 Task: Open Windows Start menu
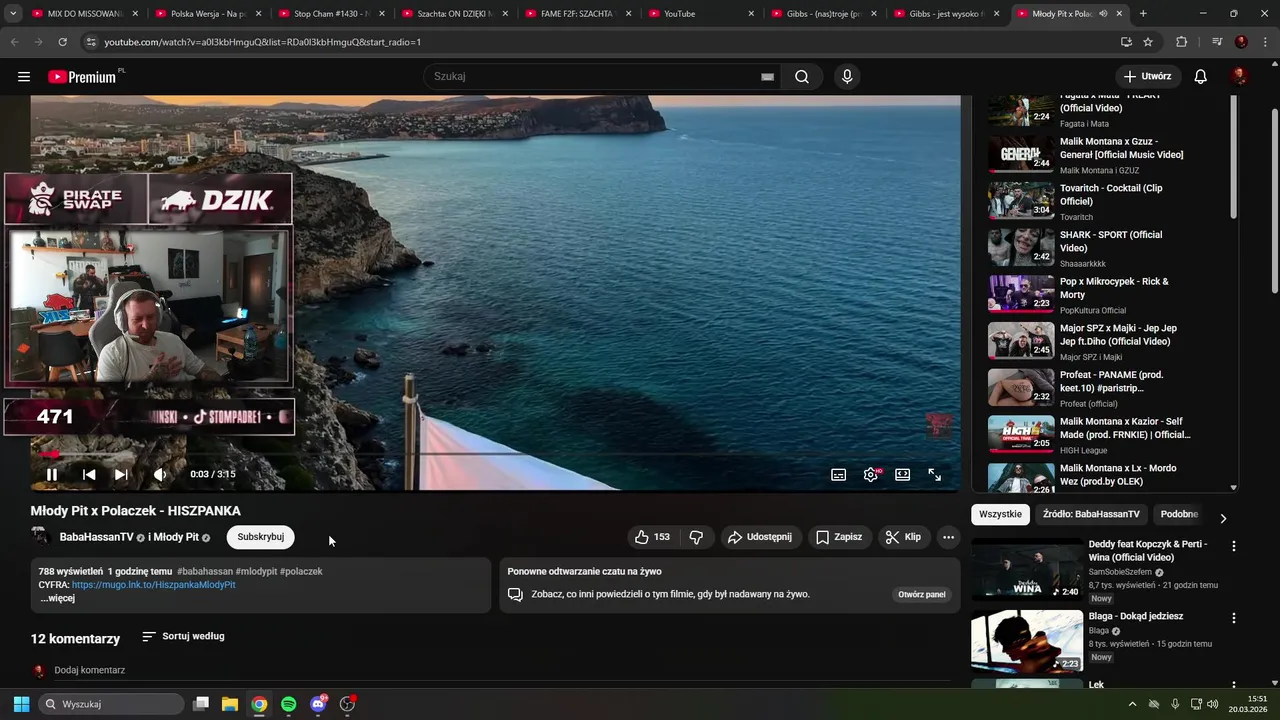[21, 704]
